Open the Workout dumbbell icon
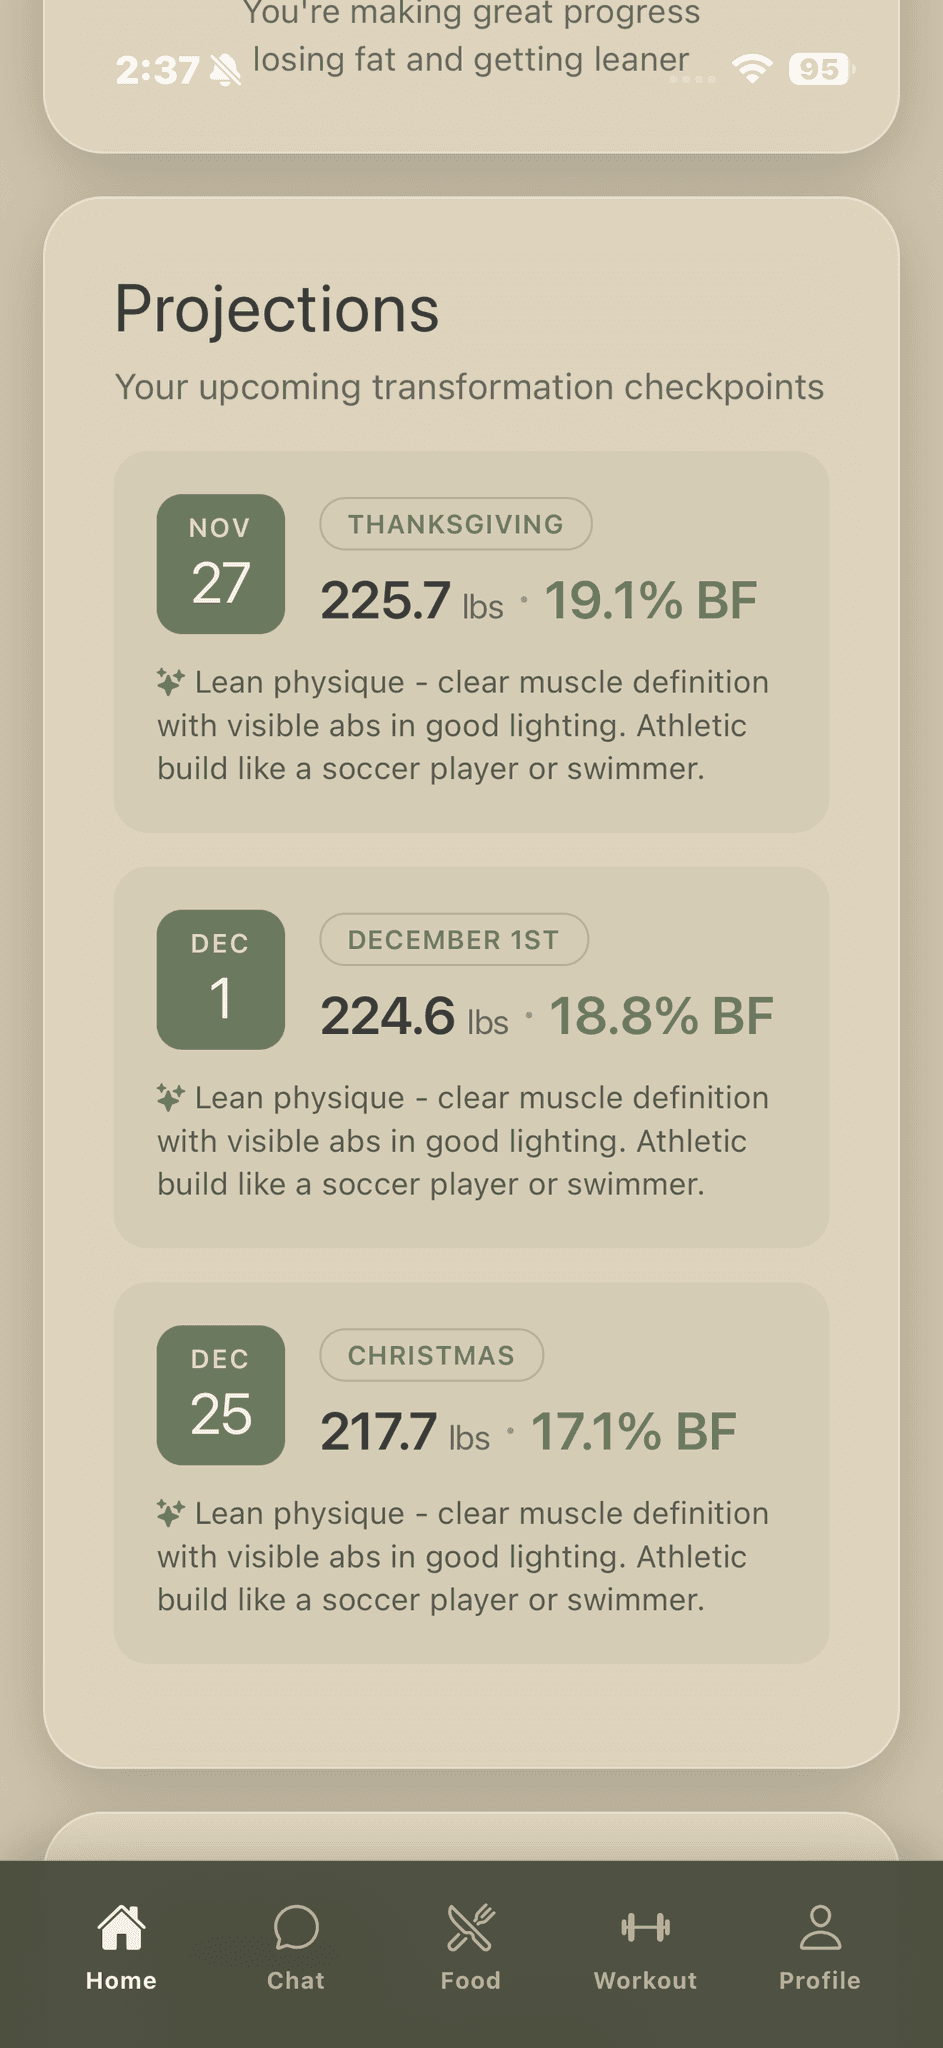The image size is (943, 2048). [645, 1927]
